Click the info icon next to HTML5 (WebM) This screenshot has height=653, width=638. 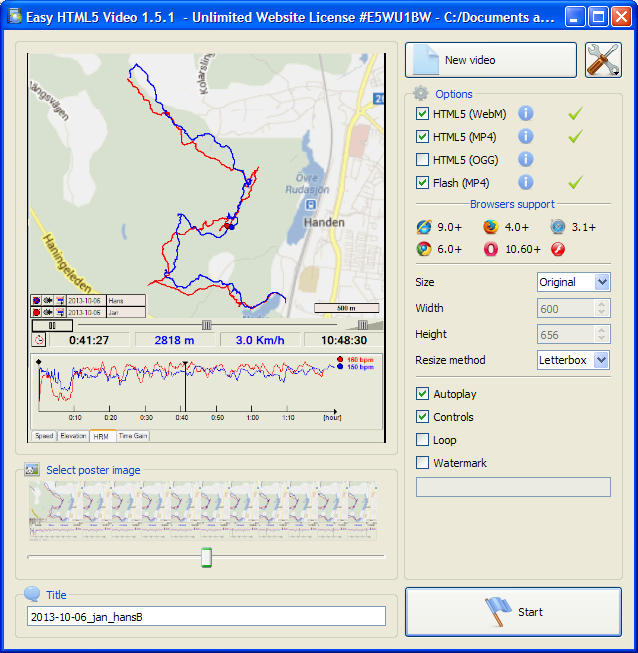point(526,113)
